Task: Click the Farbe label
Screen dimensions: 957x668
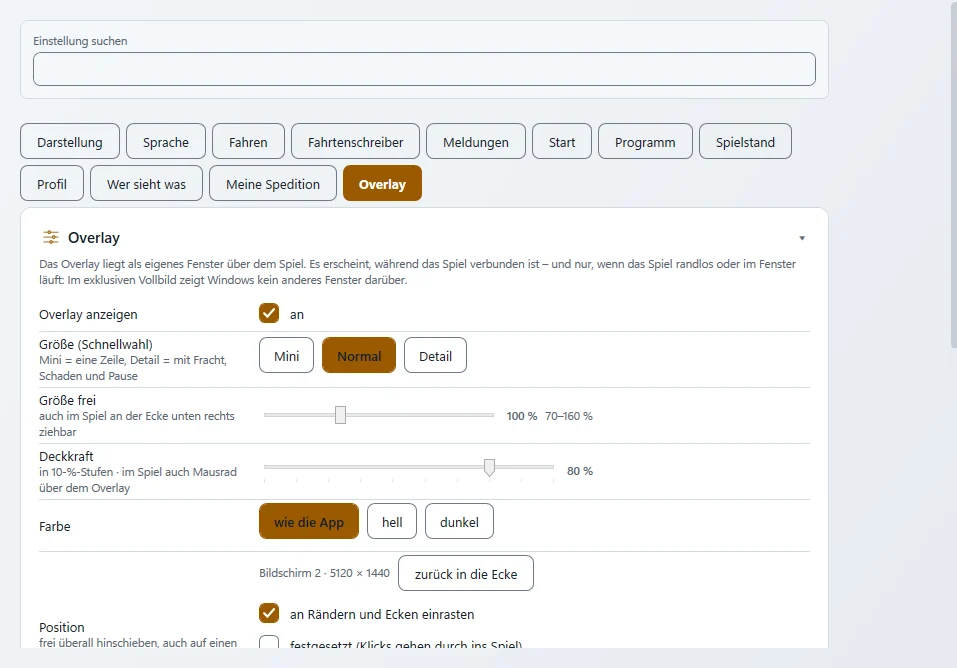Action: (x=55, y=526)
